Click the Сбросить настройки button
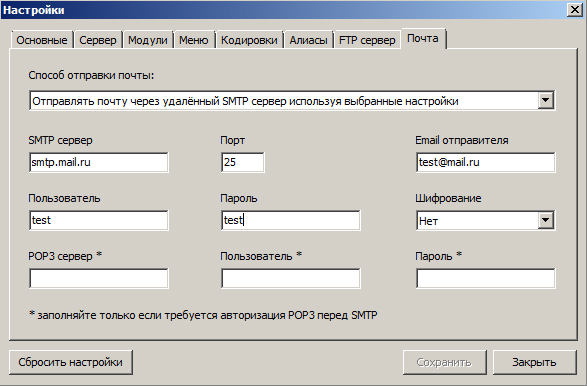 pos(71,362)
